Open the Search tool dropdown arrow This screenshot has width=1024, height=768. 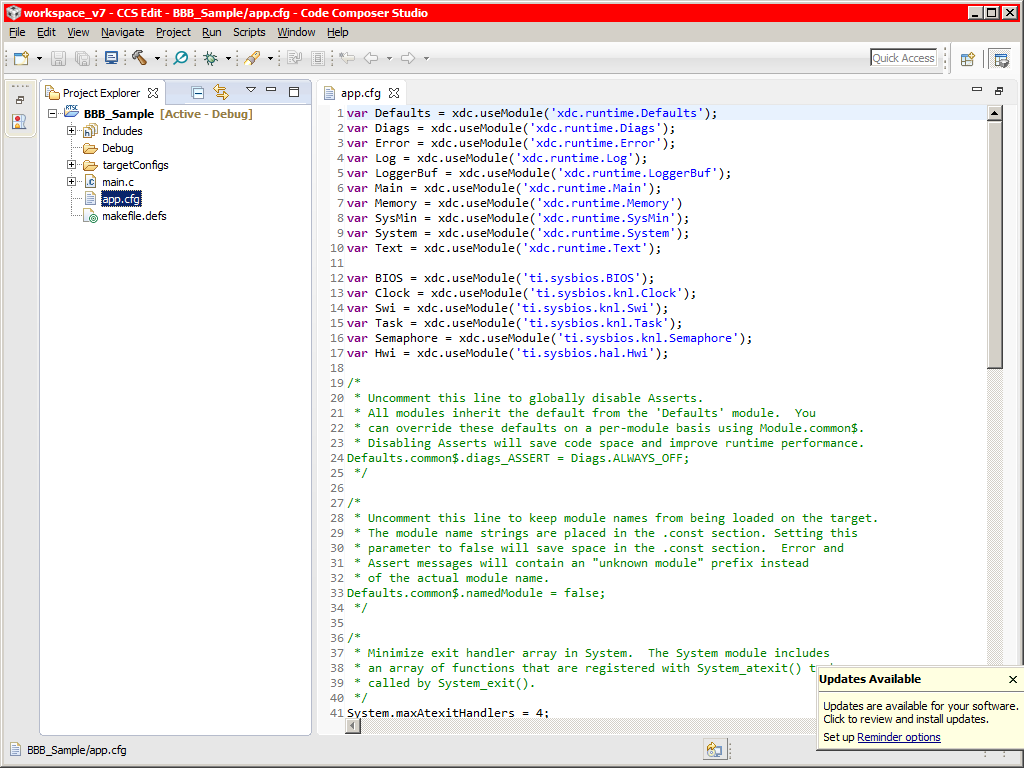tap(270, 59)
